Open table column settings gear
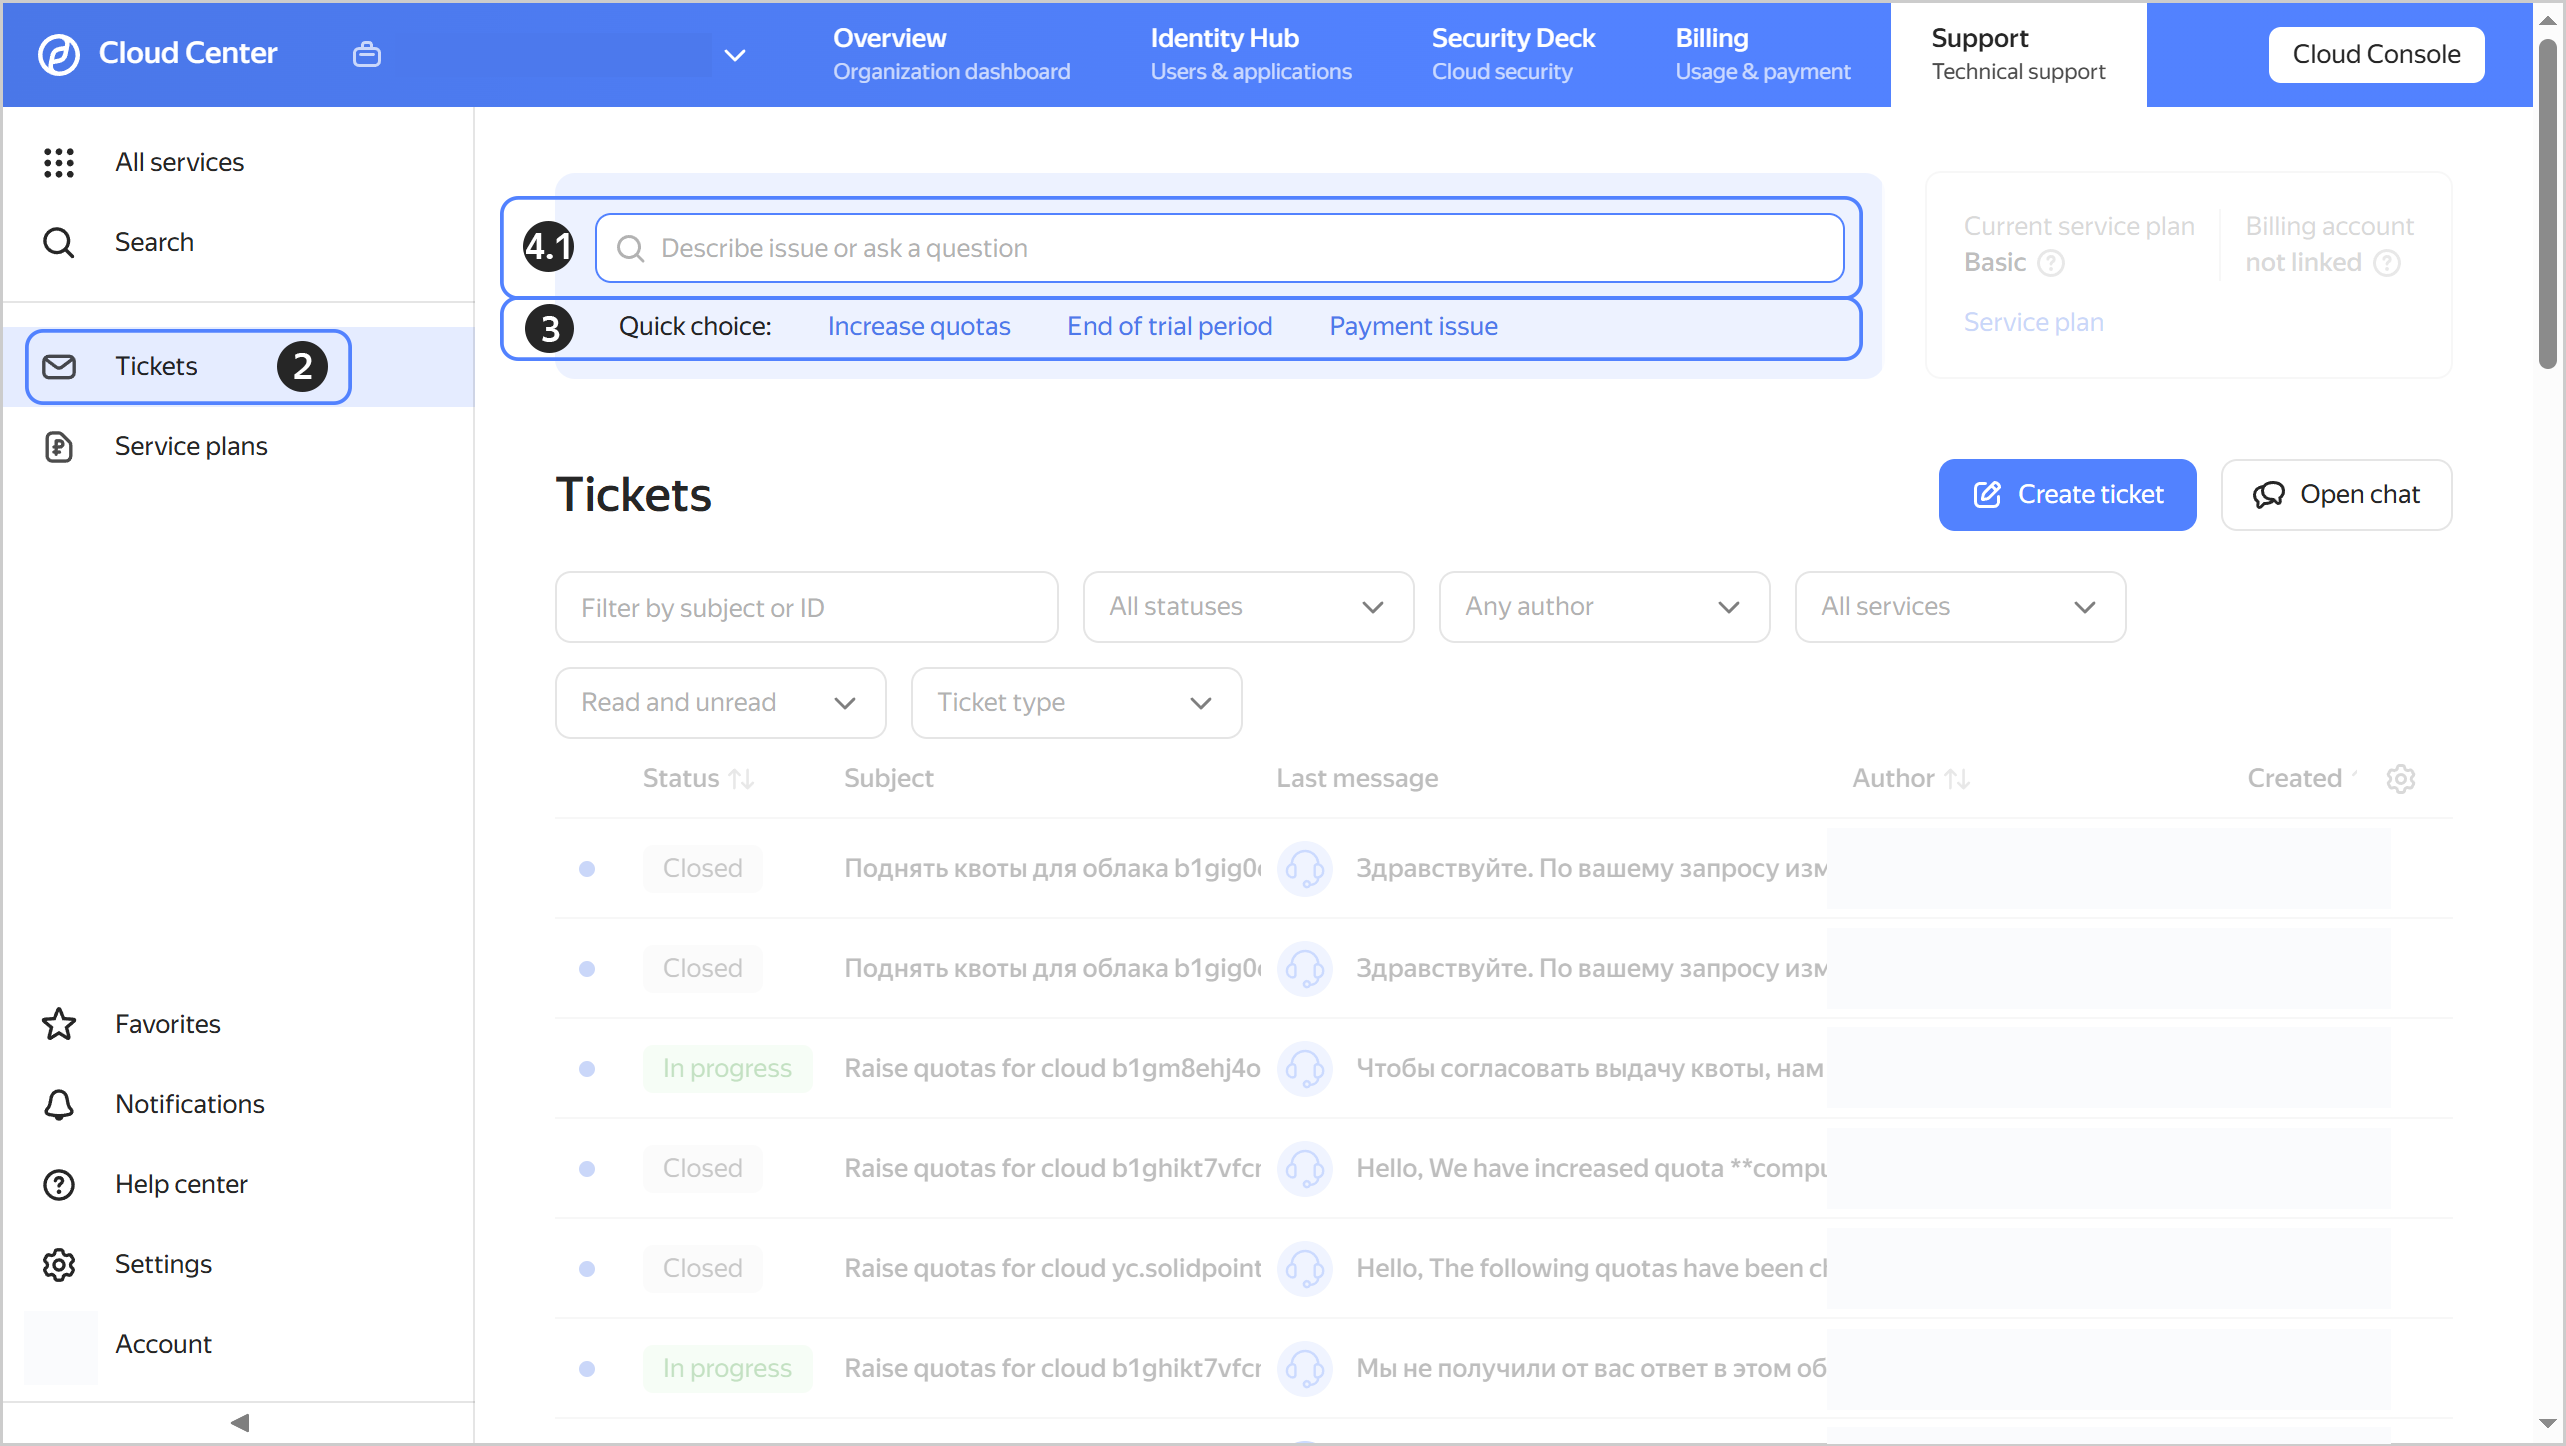Image resolution: width=2566 pixels, height=1446 pixels. pos(2400,778)
